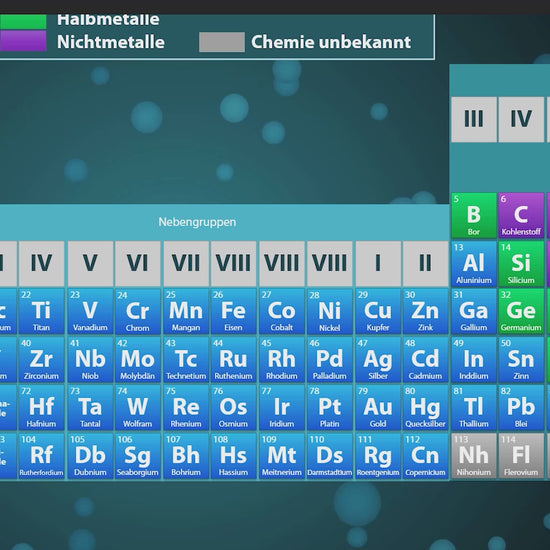550x550 pixels.
Task: Open the Zink (Zn) element
Action: pos(425,311)
